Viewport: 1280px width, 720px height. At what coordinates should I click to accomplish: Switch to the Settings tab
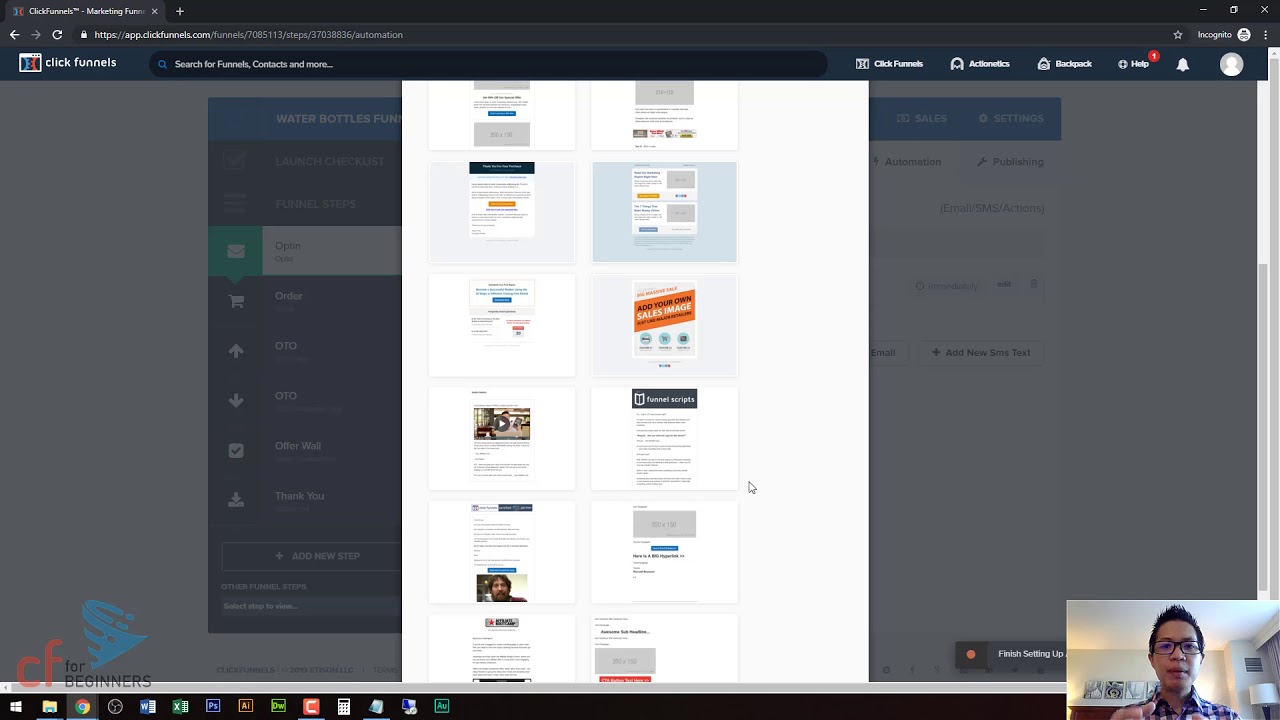click(x=1010, y=118)
